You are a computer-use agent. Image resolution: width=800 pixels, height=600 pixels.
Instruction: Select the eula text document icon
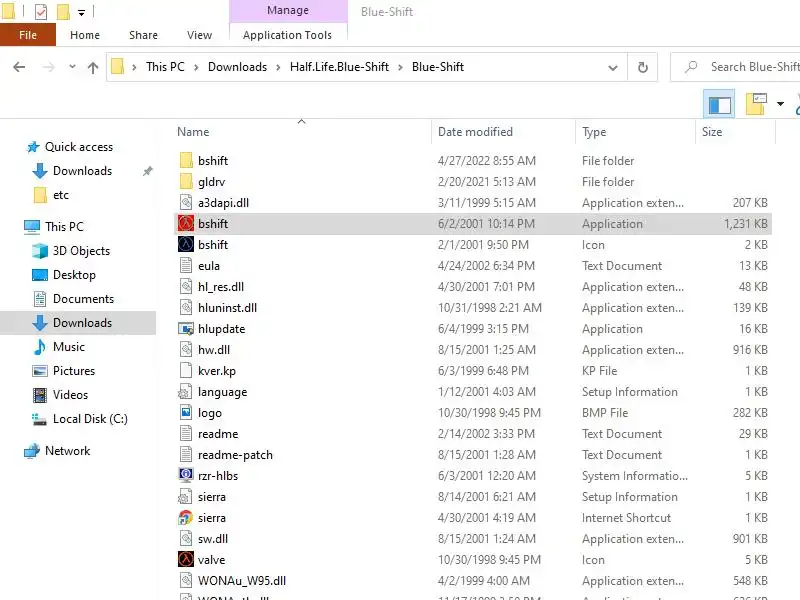click(186, 266)
